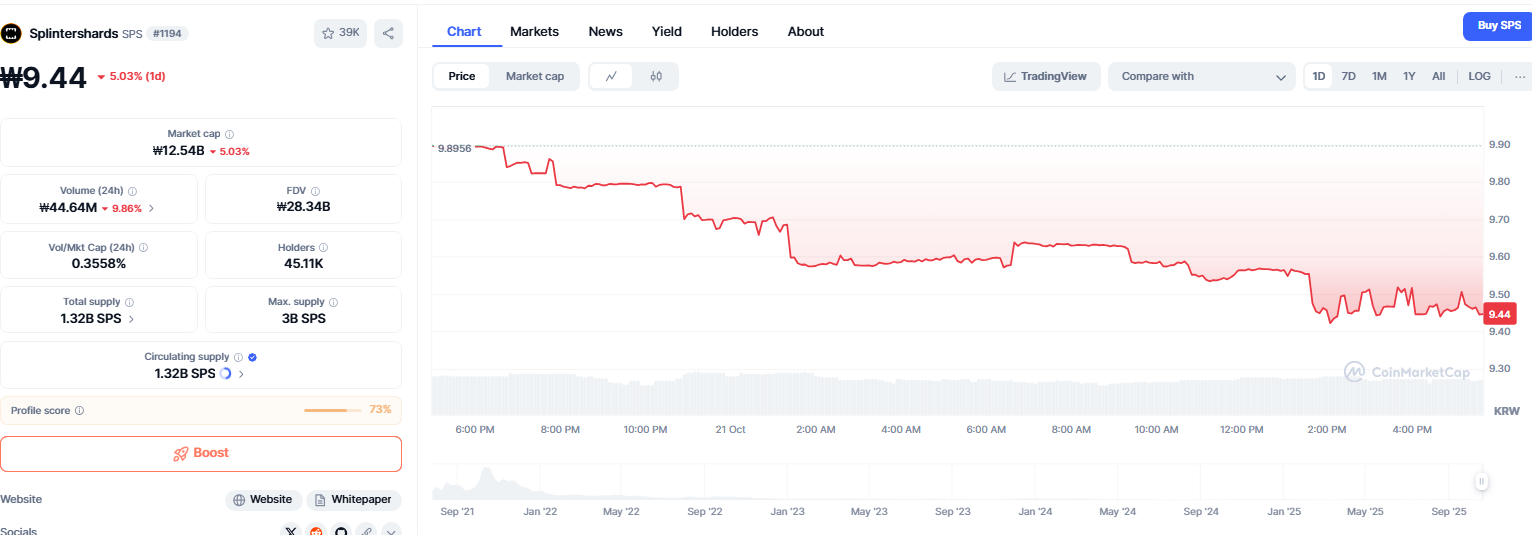The width and height of the screenshot is (1532, 535).
Task: Open the Whitepaper link
Action: 354,499
